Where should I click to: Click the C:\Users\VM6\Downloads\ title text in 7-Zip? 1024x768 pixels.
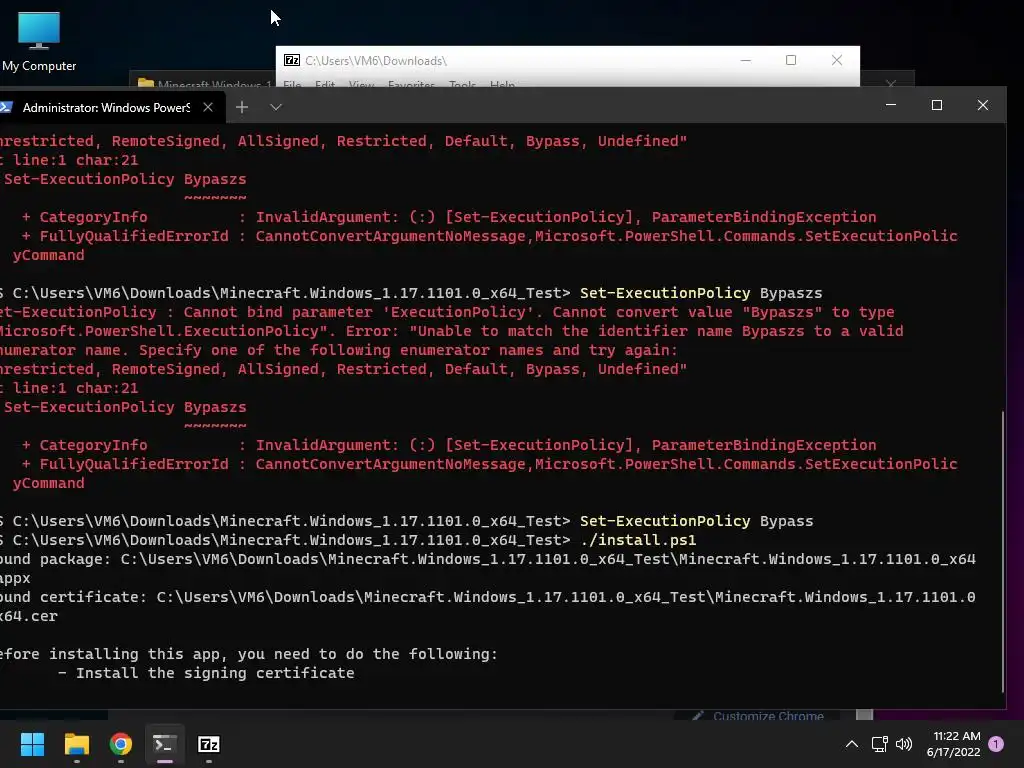[x=376, y=61]
